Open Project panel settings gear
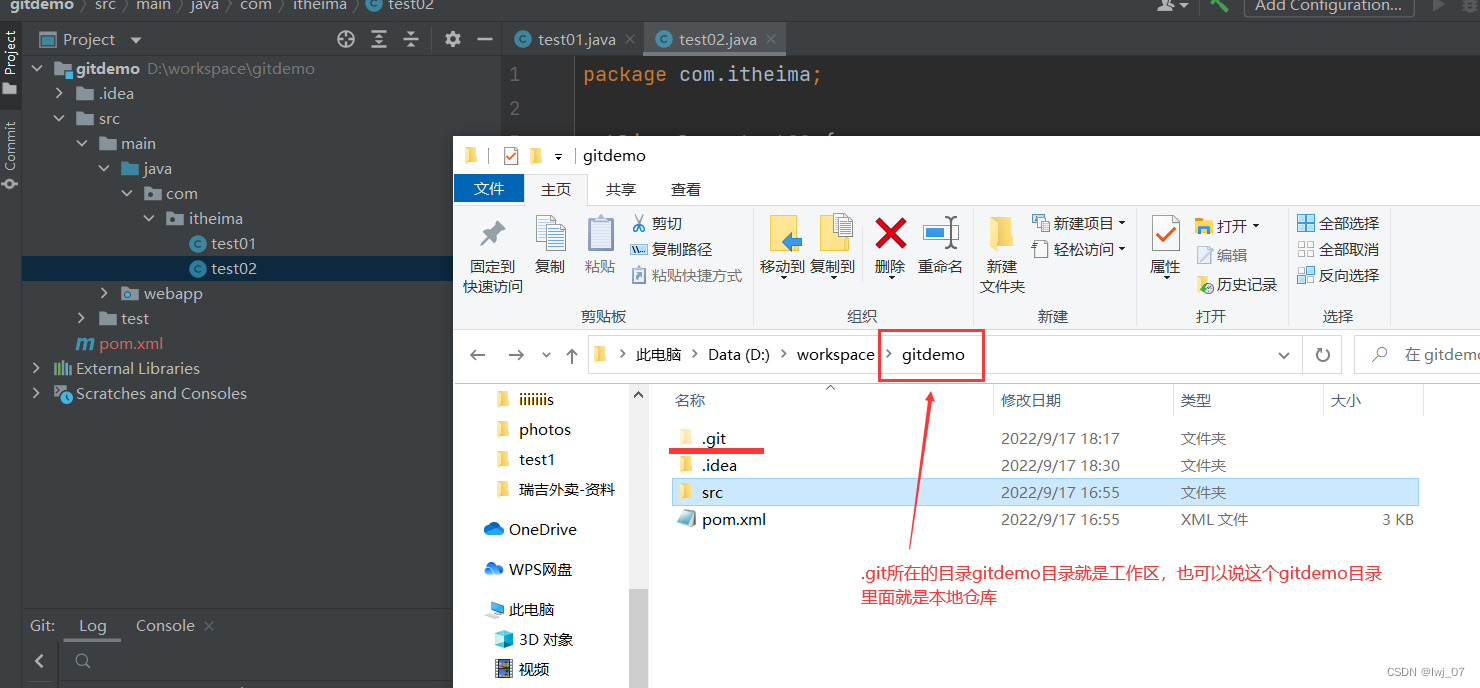The width and height of the screenshot is (1480, 688). 453,39
